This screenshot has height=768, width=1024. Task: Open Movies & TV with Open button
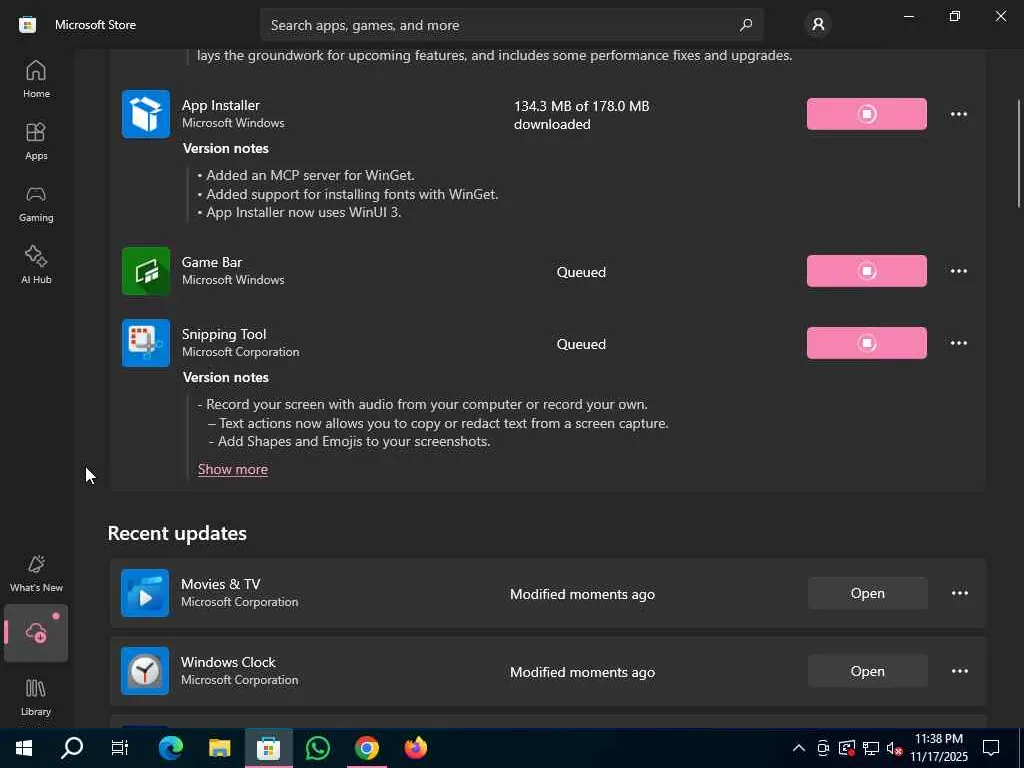pos(867,593)
